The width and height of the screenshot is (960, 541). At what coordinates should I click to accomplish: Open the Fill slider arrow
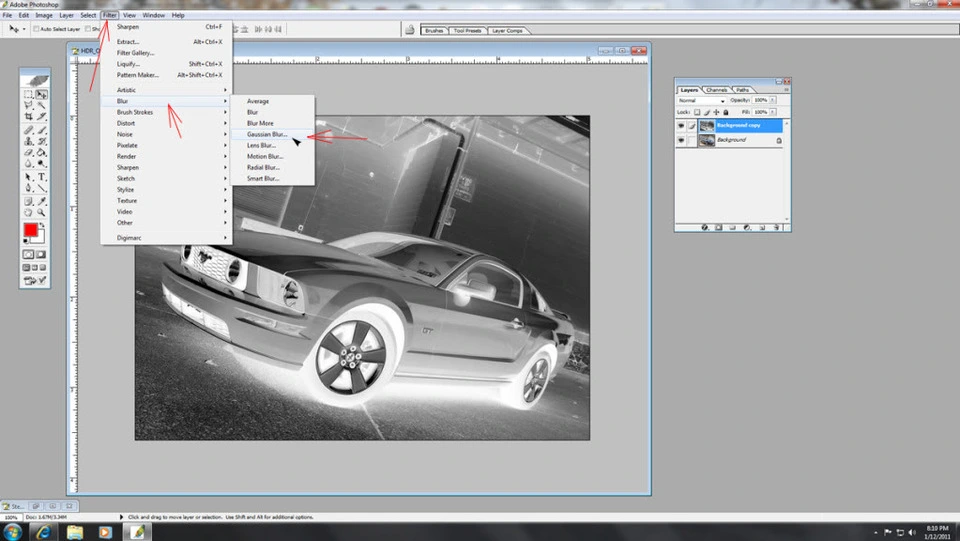click(x=773, y=112)
